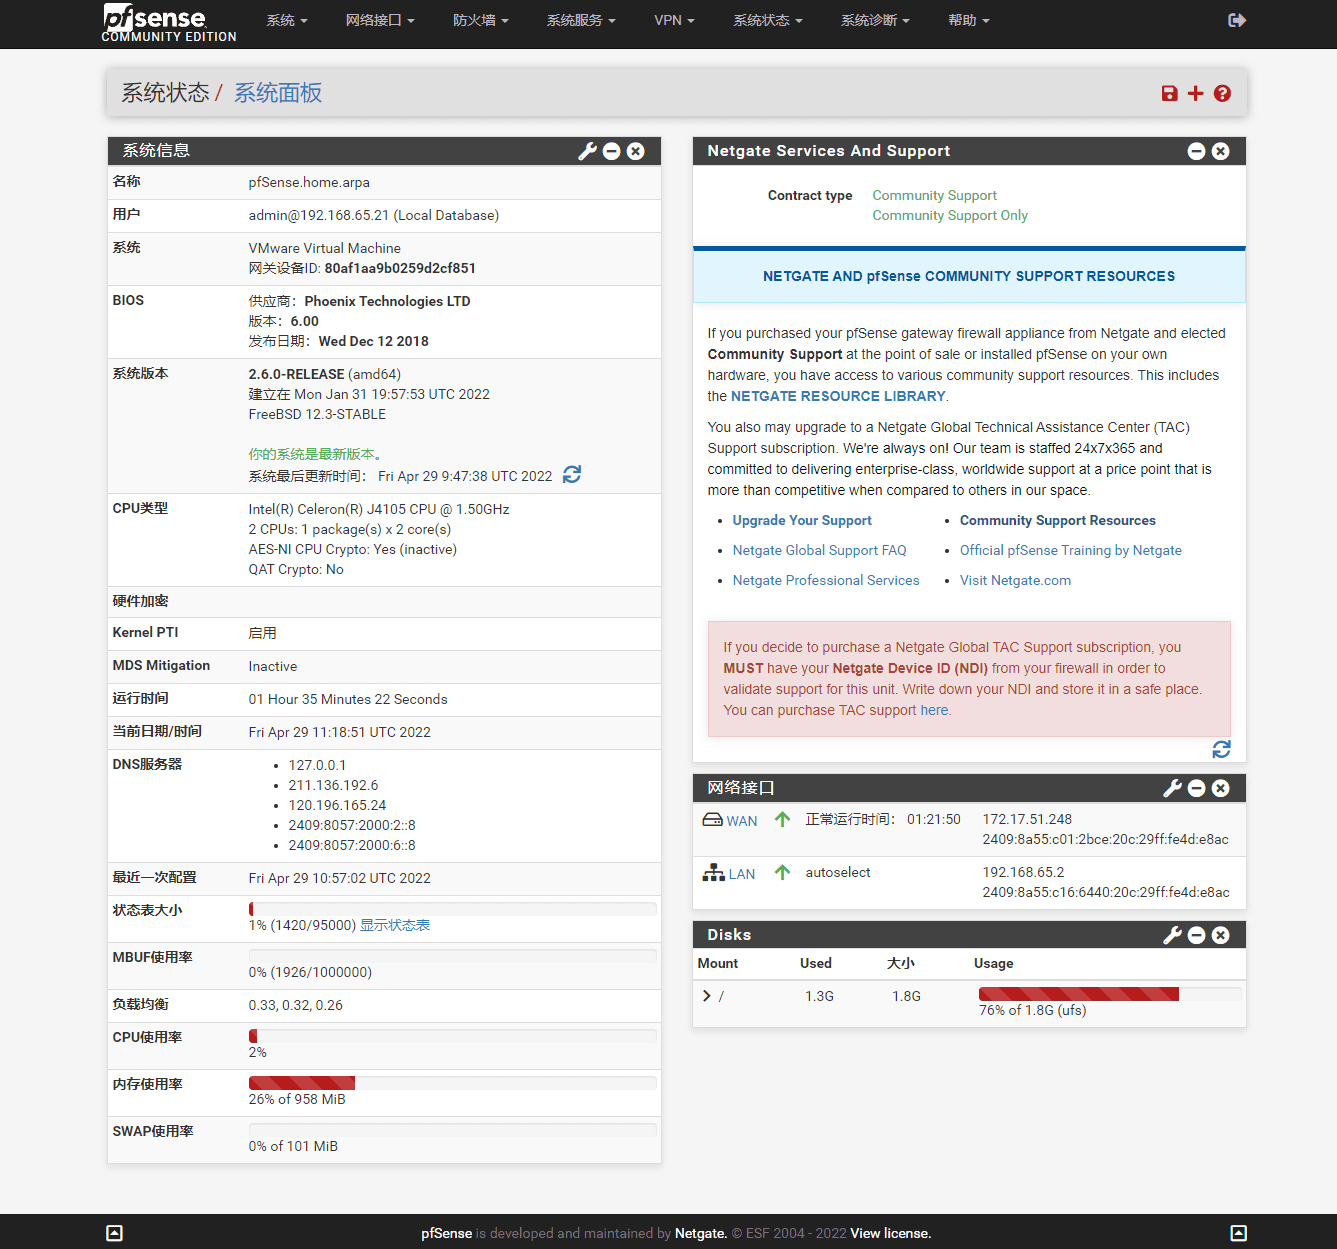Close the Disks widget
The height and width of the screenshot is (1249, 1337).
click(x=1221, y=935)
